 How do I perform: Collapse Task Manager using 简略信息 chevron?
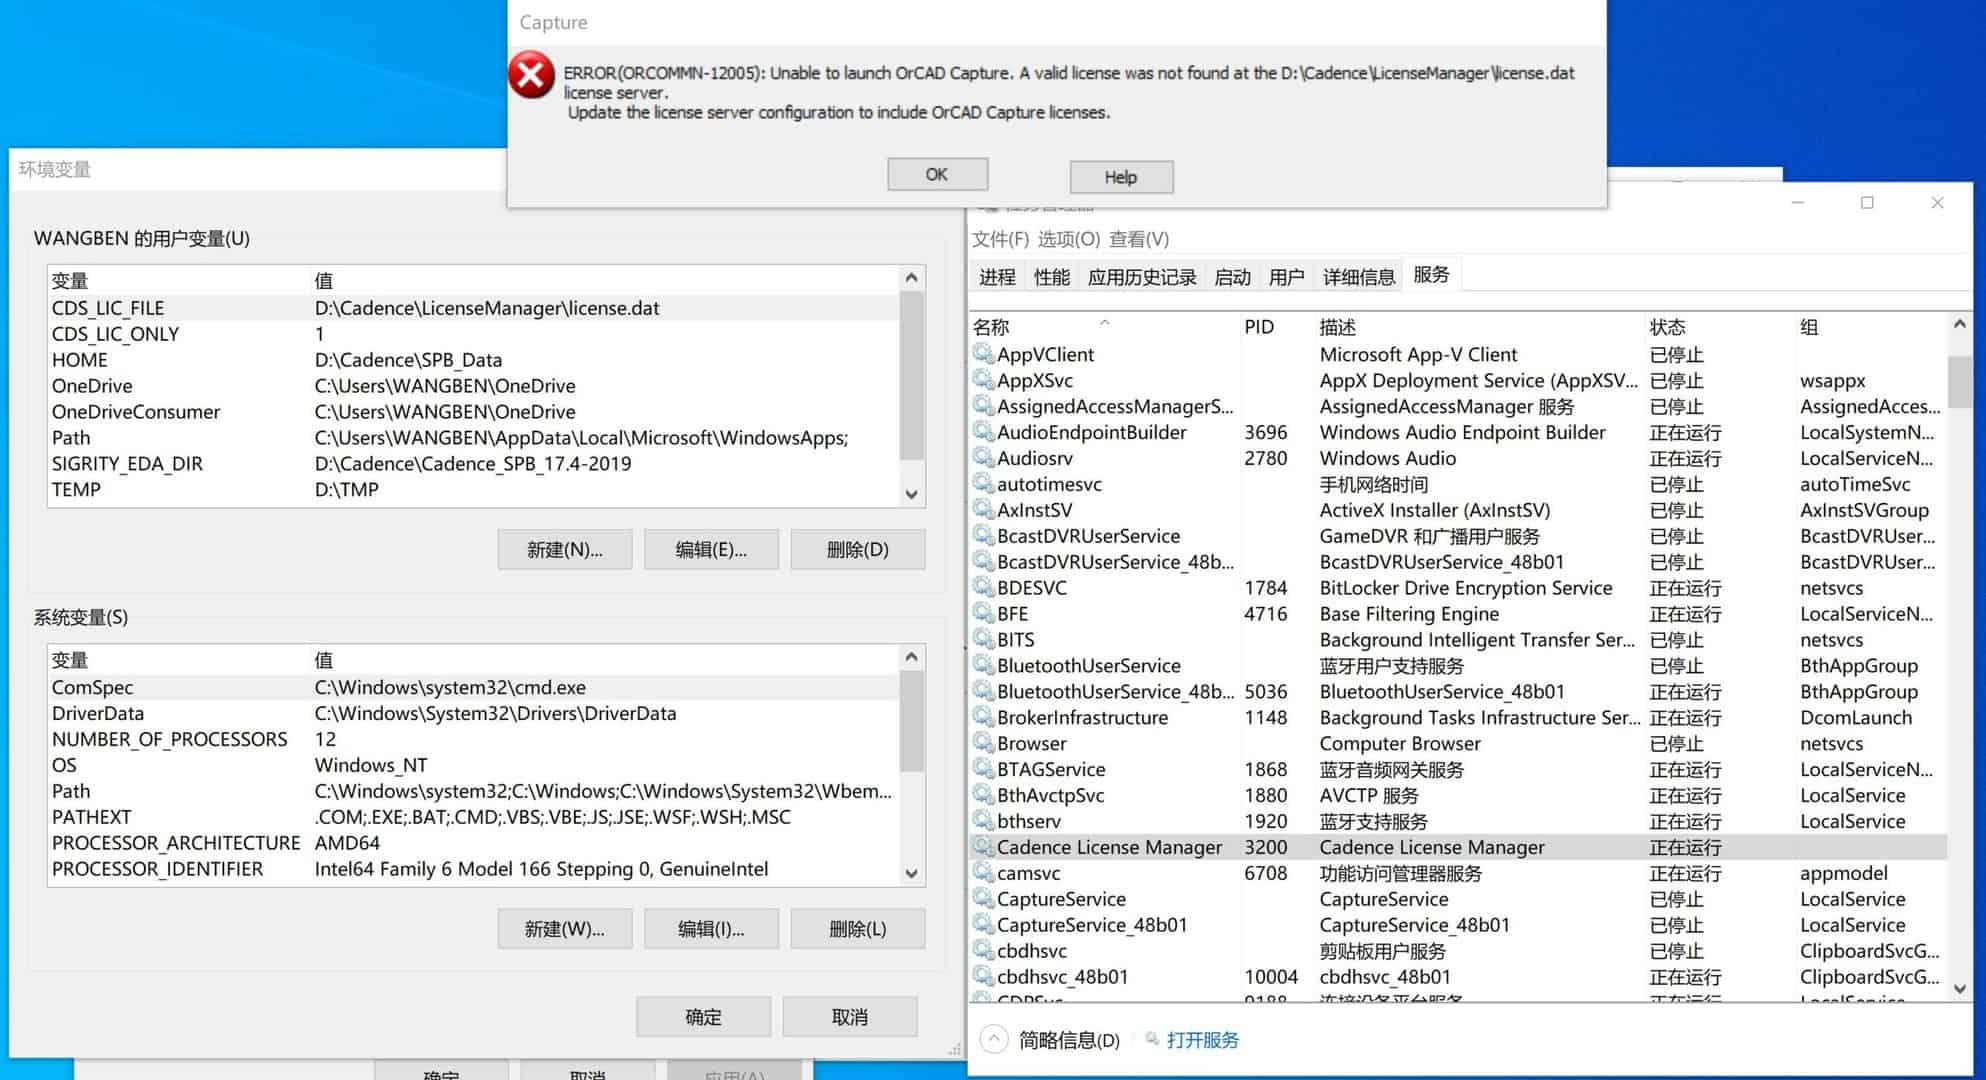pyautogui.click(x=993, y=1040)
